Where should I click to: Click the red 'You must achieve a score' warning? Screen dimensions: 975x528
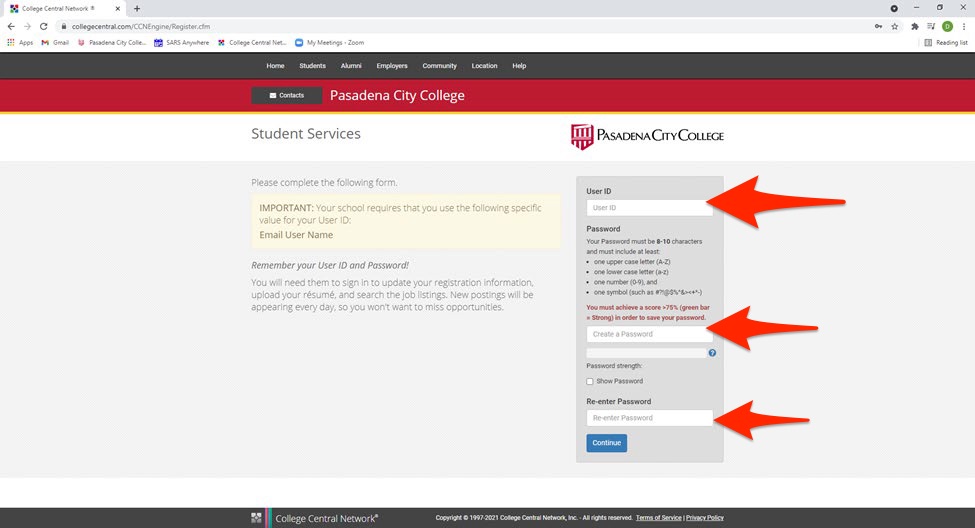(x=647, y=312)
